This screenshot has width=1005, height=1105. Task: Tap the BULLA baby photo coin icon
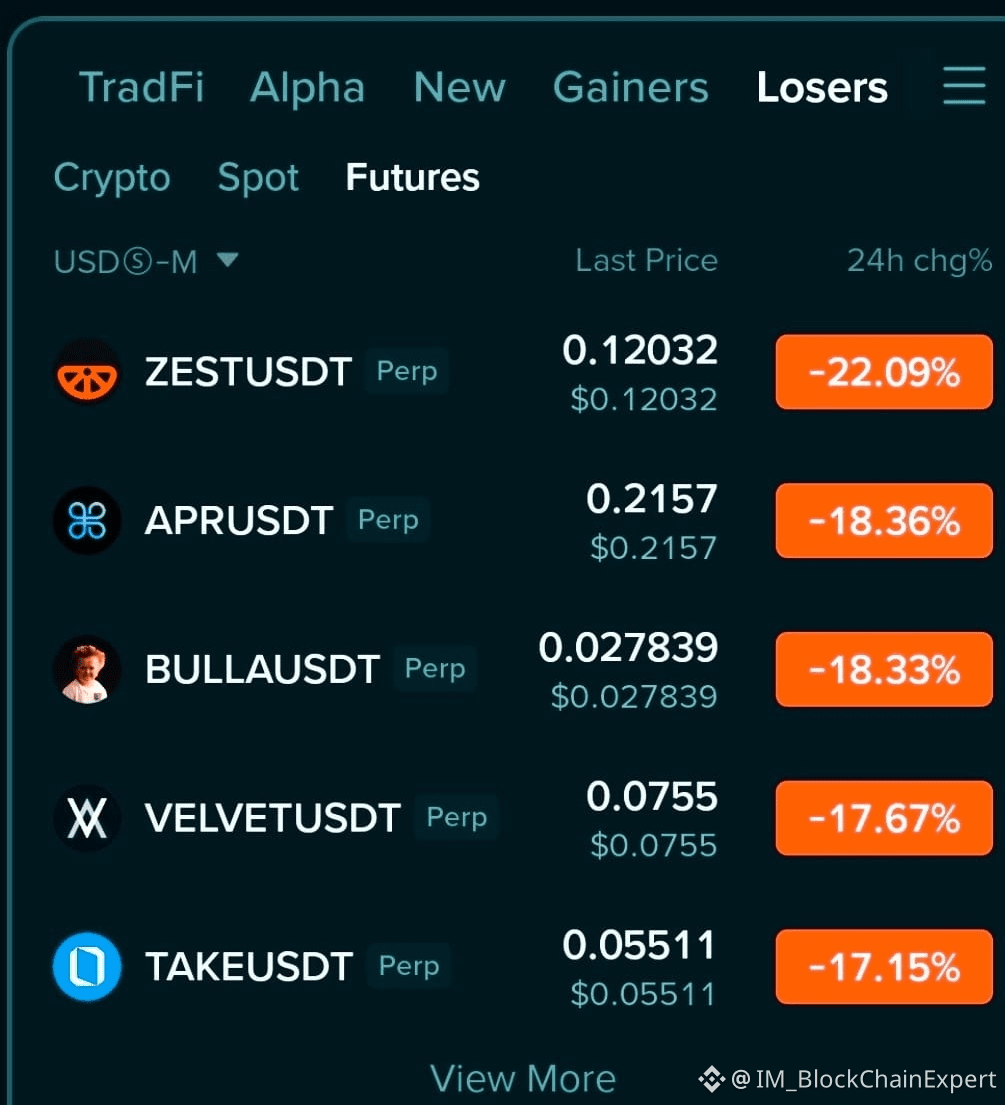[87, 669]
